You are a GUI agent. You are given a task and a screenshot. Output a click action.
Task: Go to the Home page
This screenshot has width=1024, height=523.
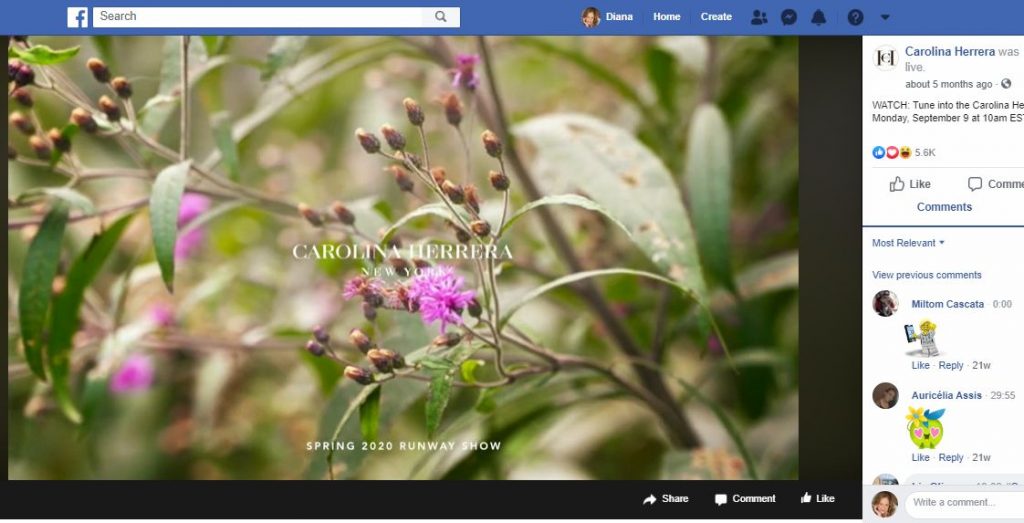click(x=667, y=17)
